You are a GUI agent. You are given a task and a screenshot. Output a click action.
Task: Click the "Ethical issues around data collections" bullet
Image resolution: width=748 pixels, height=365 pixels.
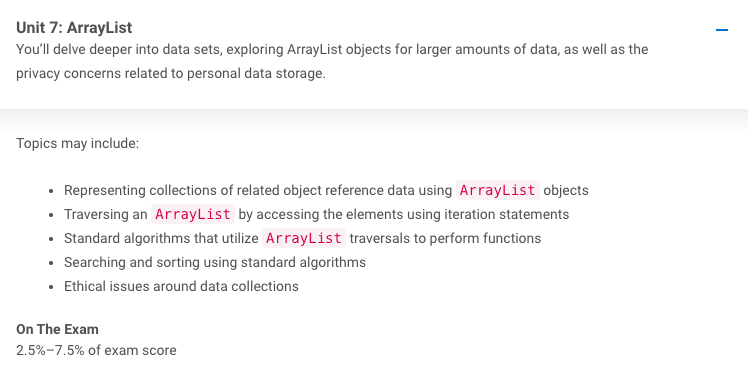pos(181,286)
